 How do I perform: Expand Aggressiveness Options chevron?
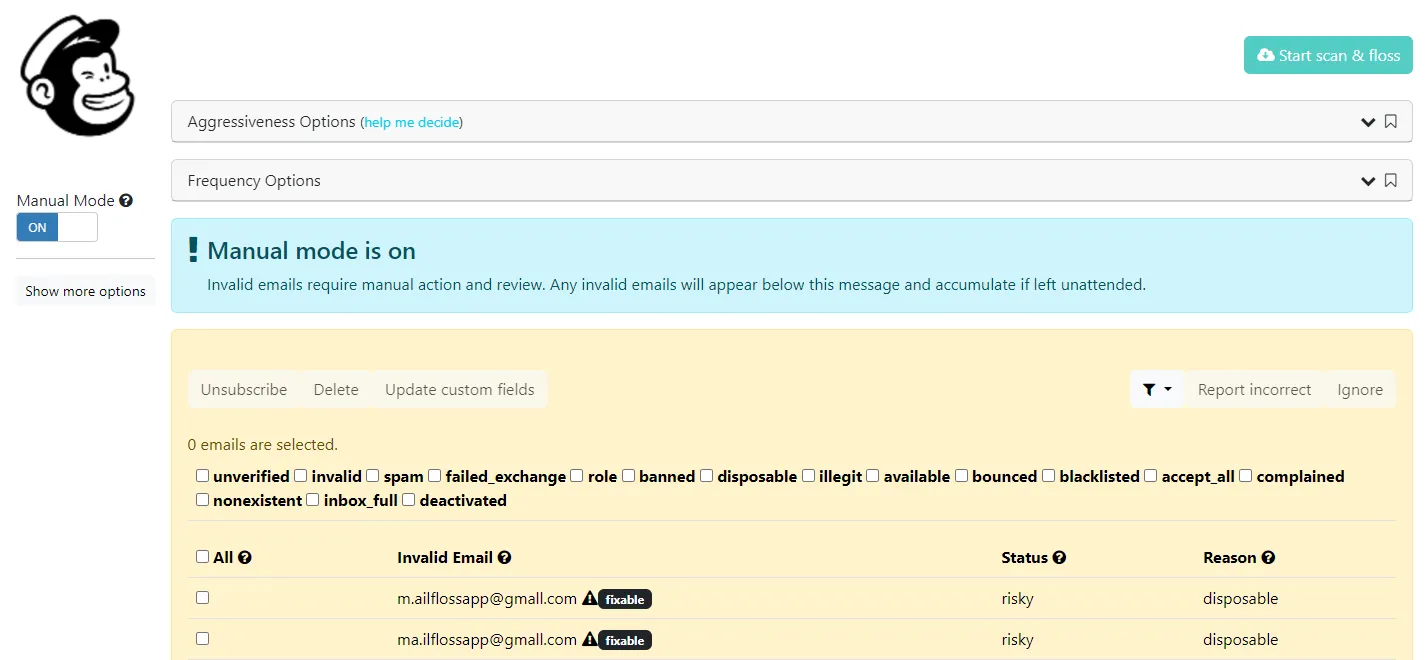coord(1368,122)
